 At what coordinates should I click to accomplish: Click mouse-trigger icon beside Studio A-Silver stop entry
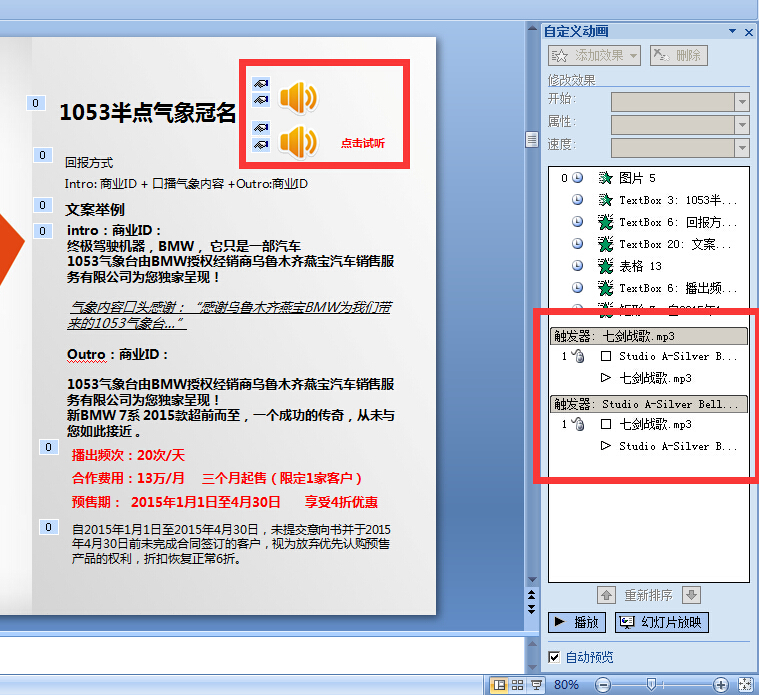click(x=577, y=356)
